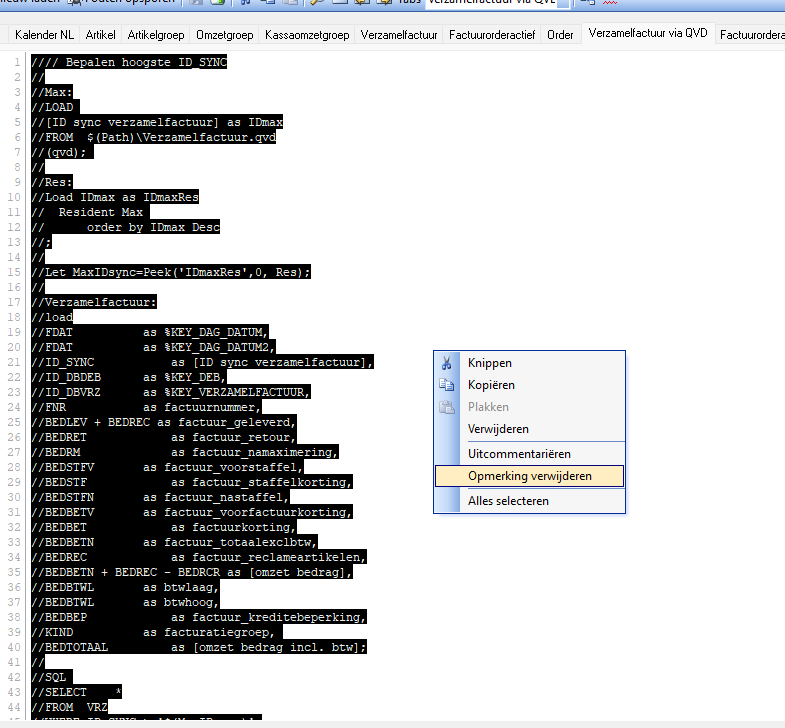Viewport: 785px width, 728px height.
Task: Click 'Load IDmax as IDmaxRes' line
Action: [115, 197]
